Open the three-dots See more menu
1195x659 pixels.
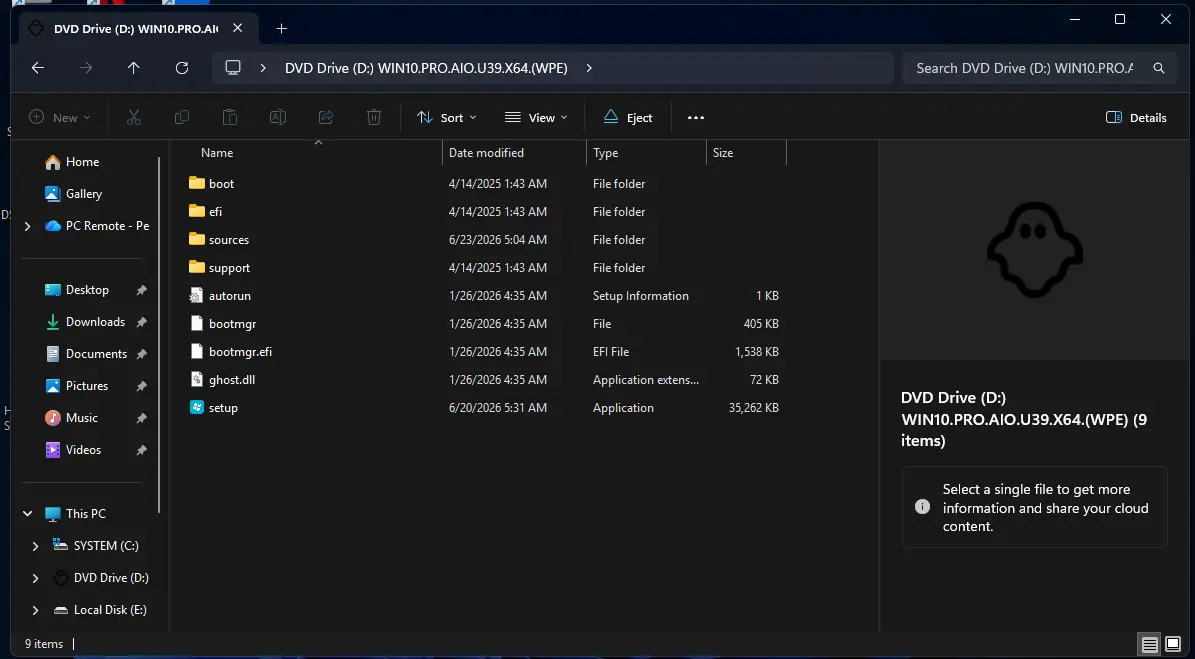696,117
